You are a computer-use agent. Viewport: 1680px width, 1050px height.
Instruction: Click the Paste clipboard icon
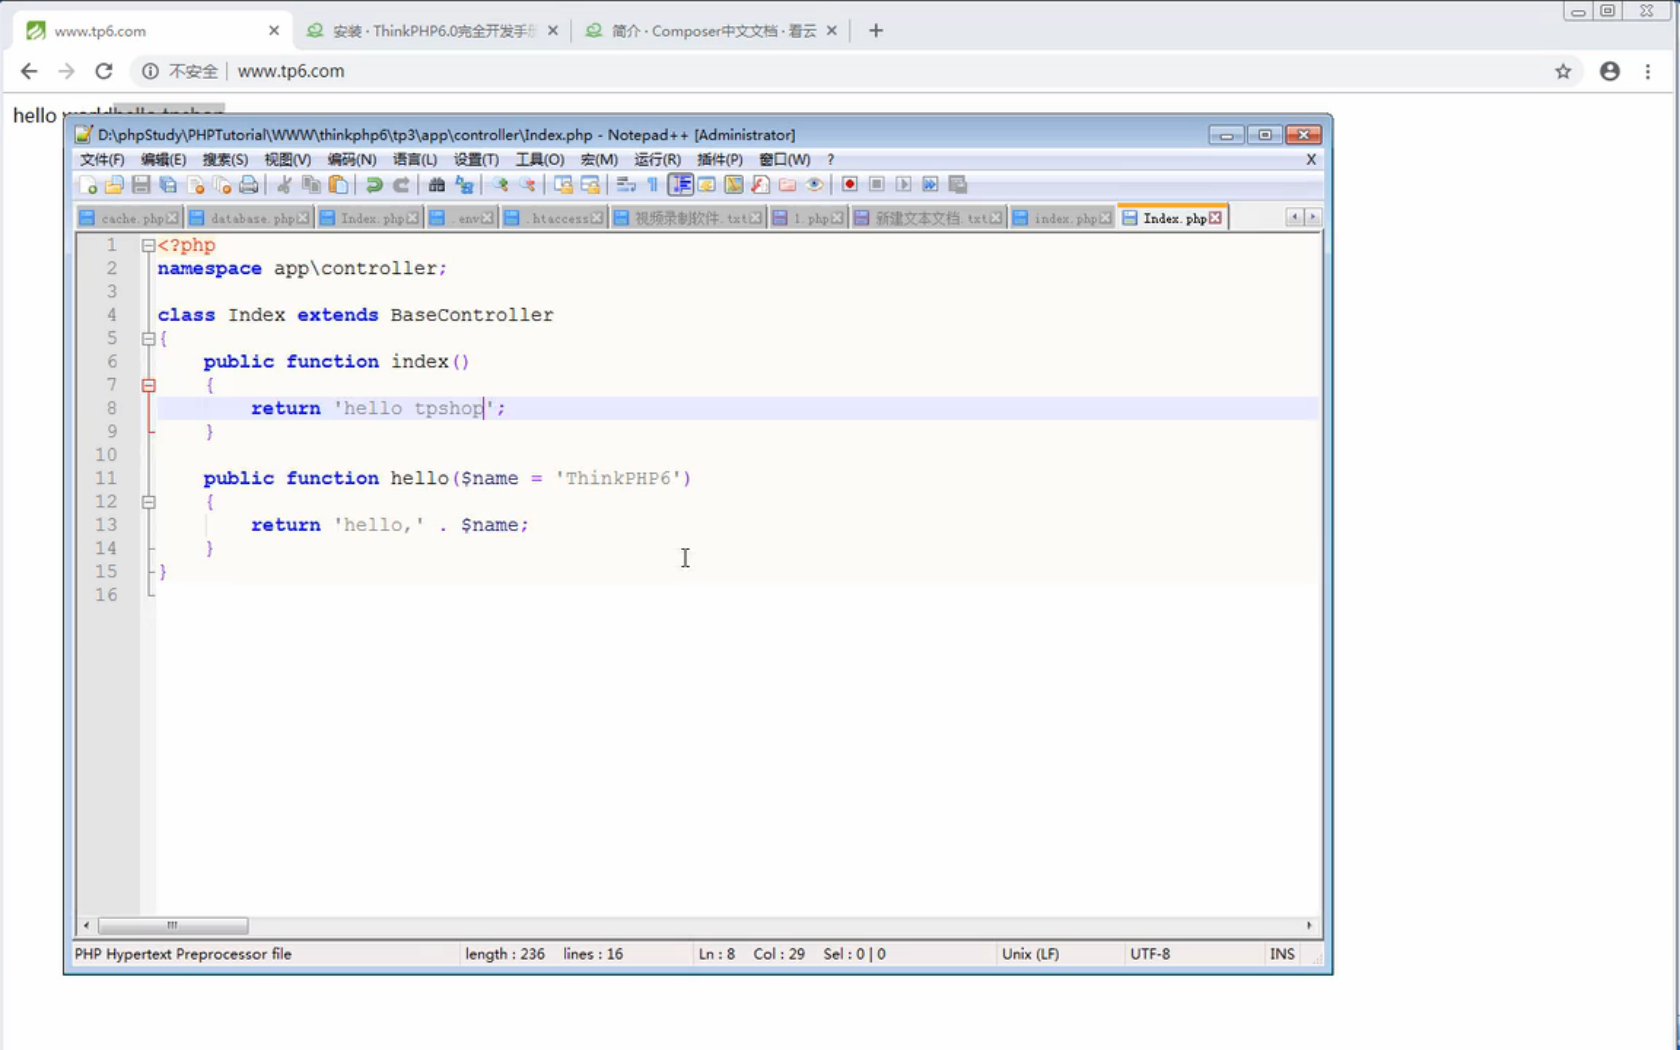[338, 185]
